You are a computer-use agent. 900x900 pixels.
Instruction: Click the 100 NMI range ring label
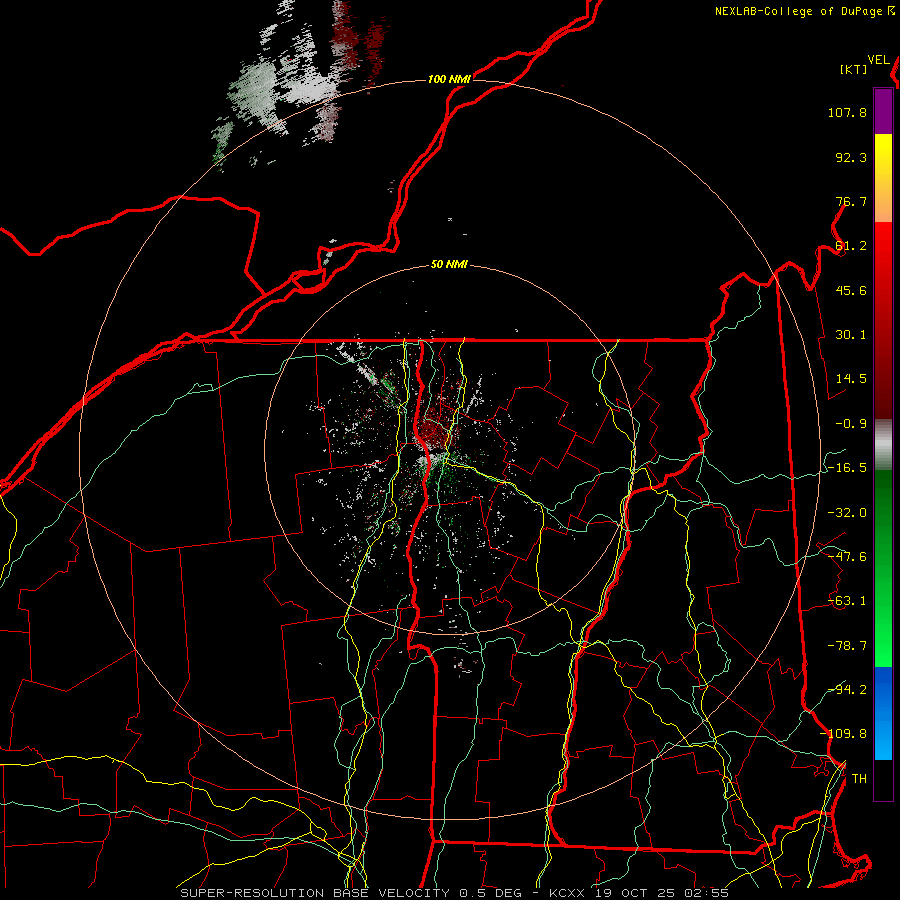pos(449,79)
